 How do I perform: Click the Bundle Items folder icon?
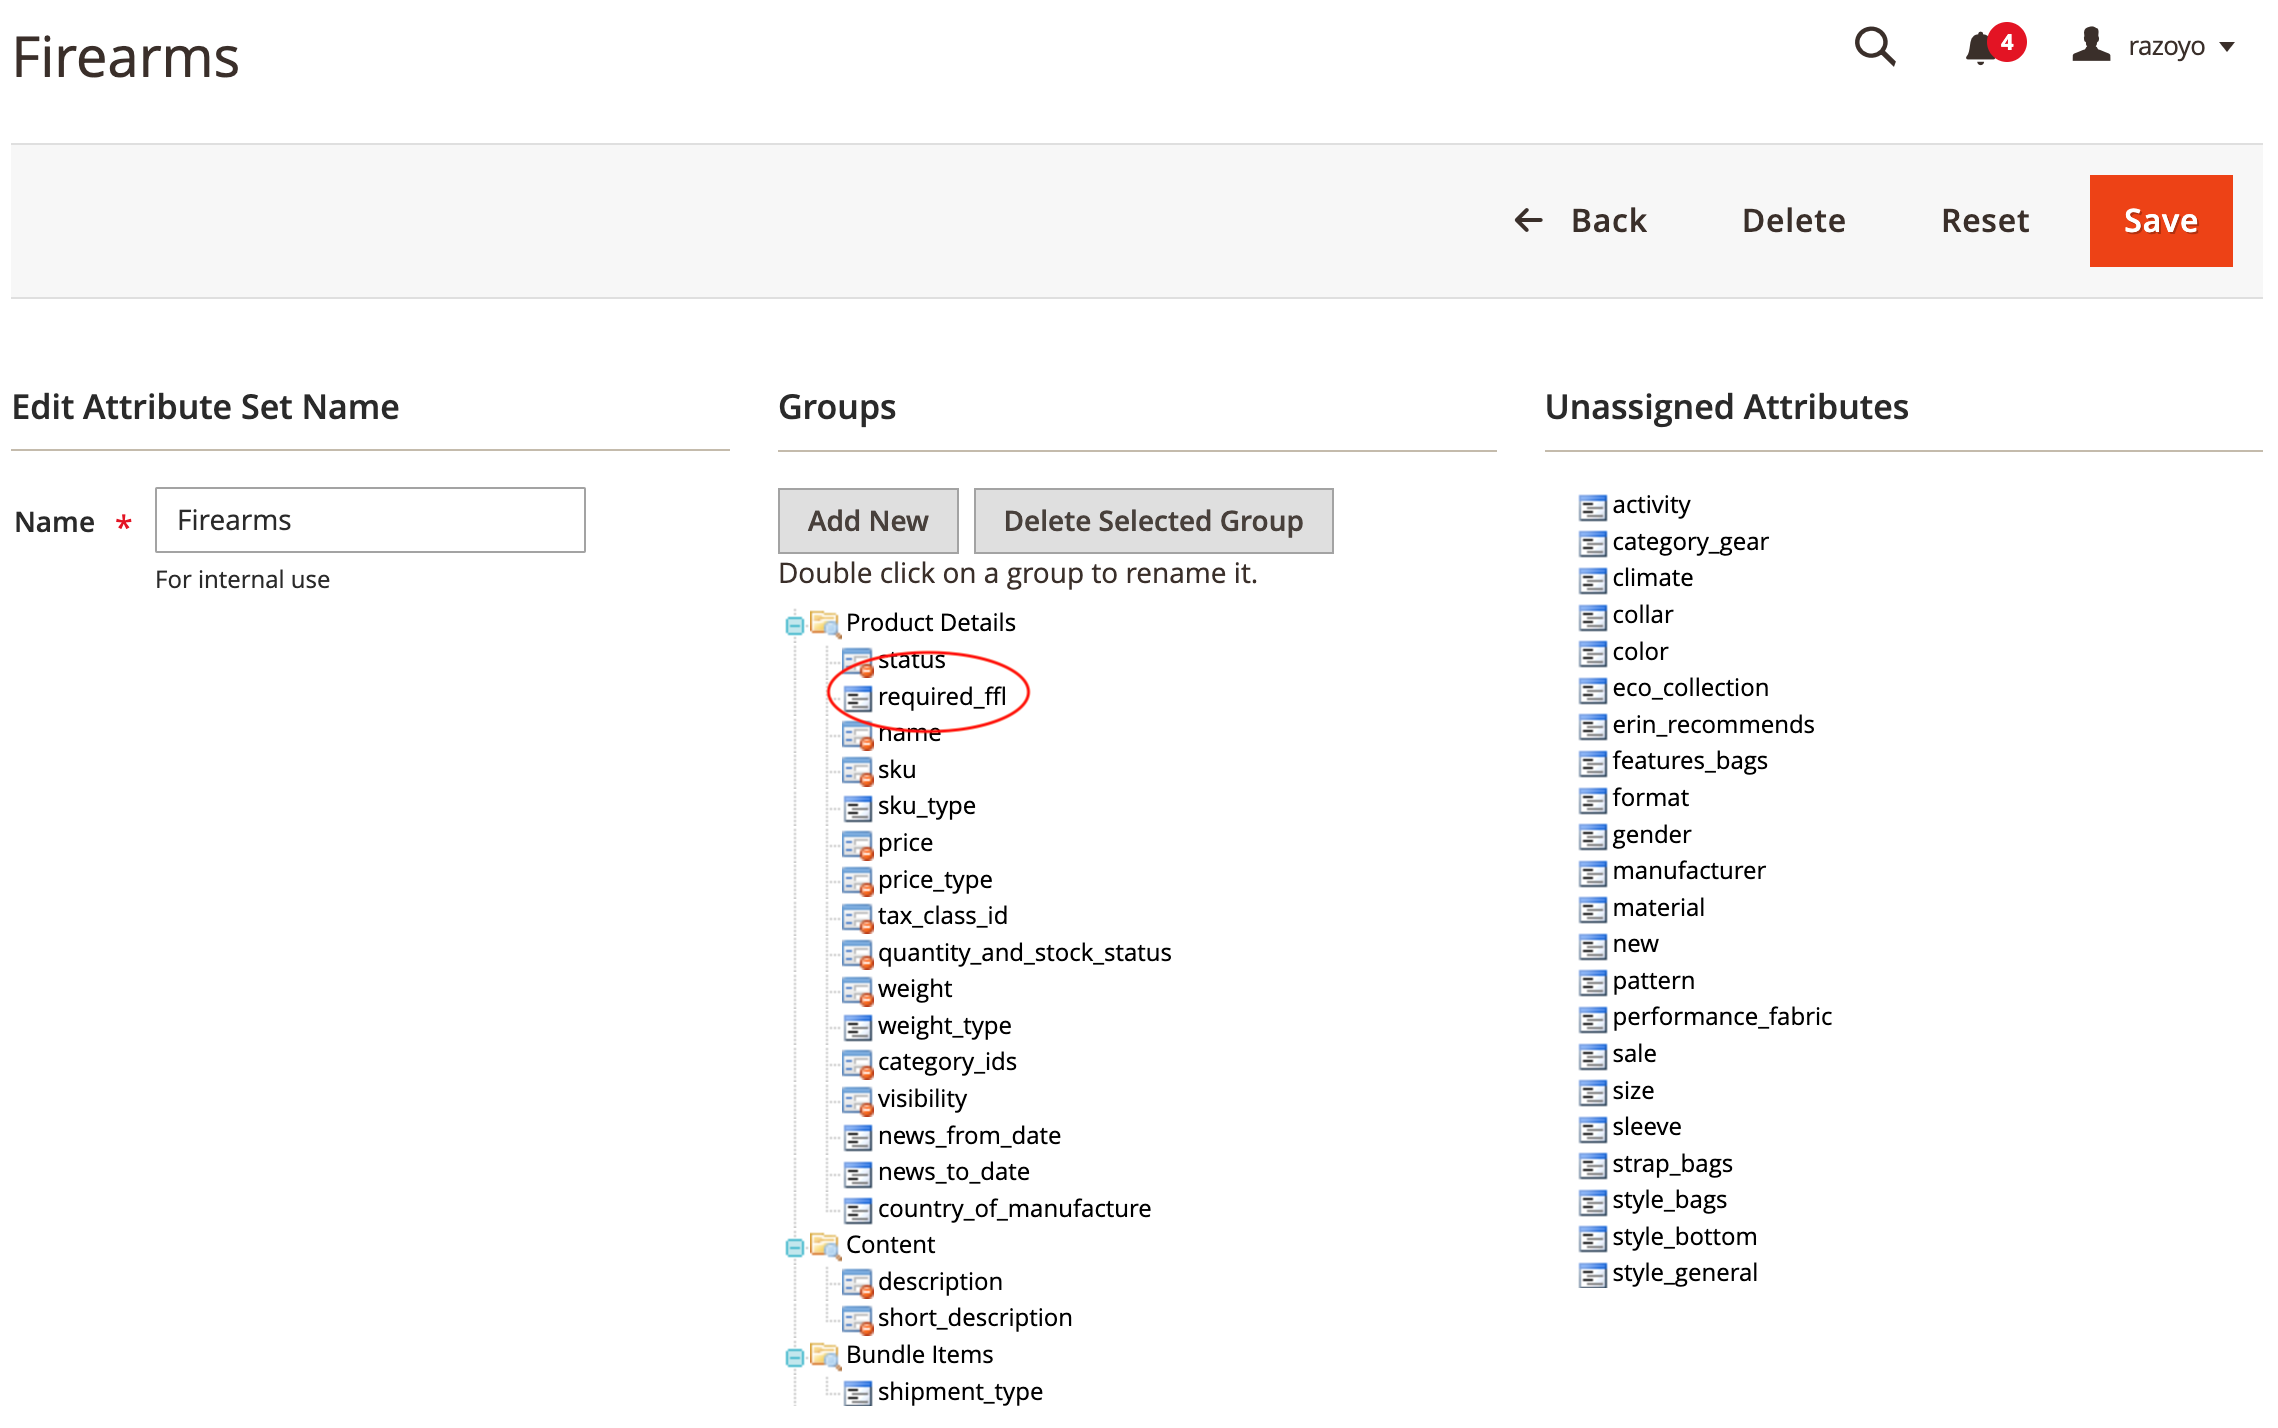(x=824, y=1355)
